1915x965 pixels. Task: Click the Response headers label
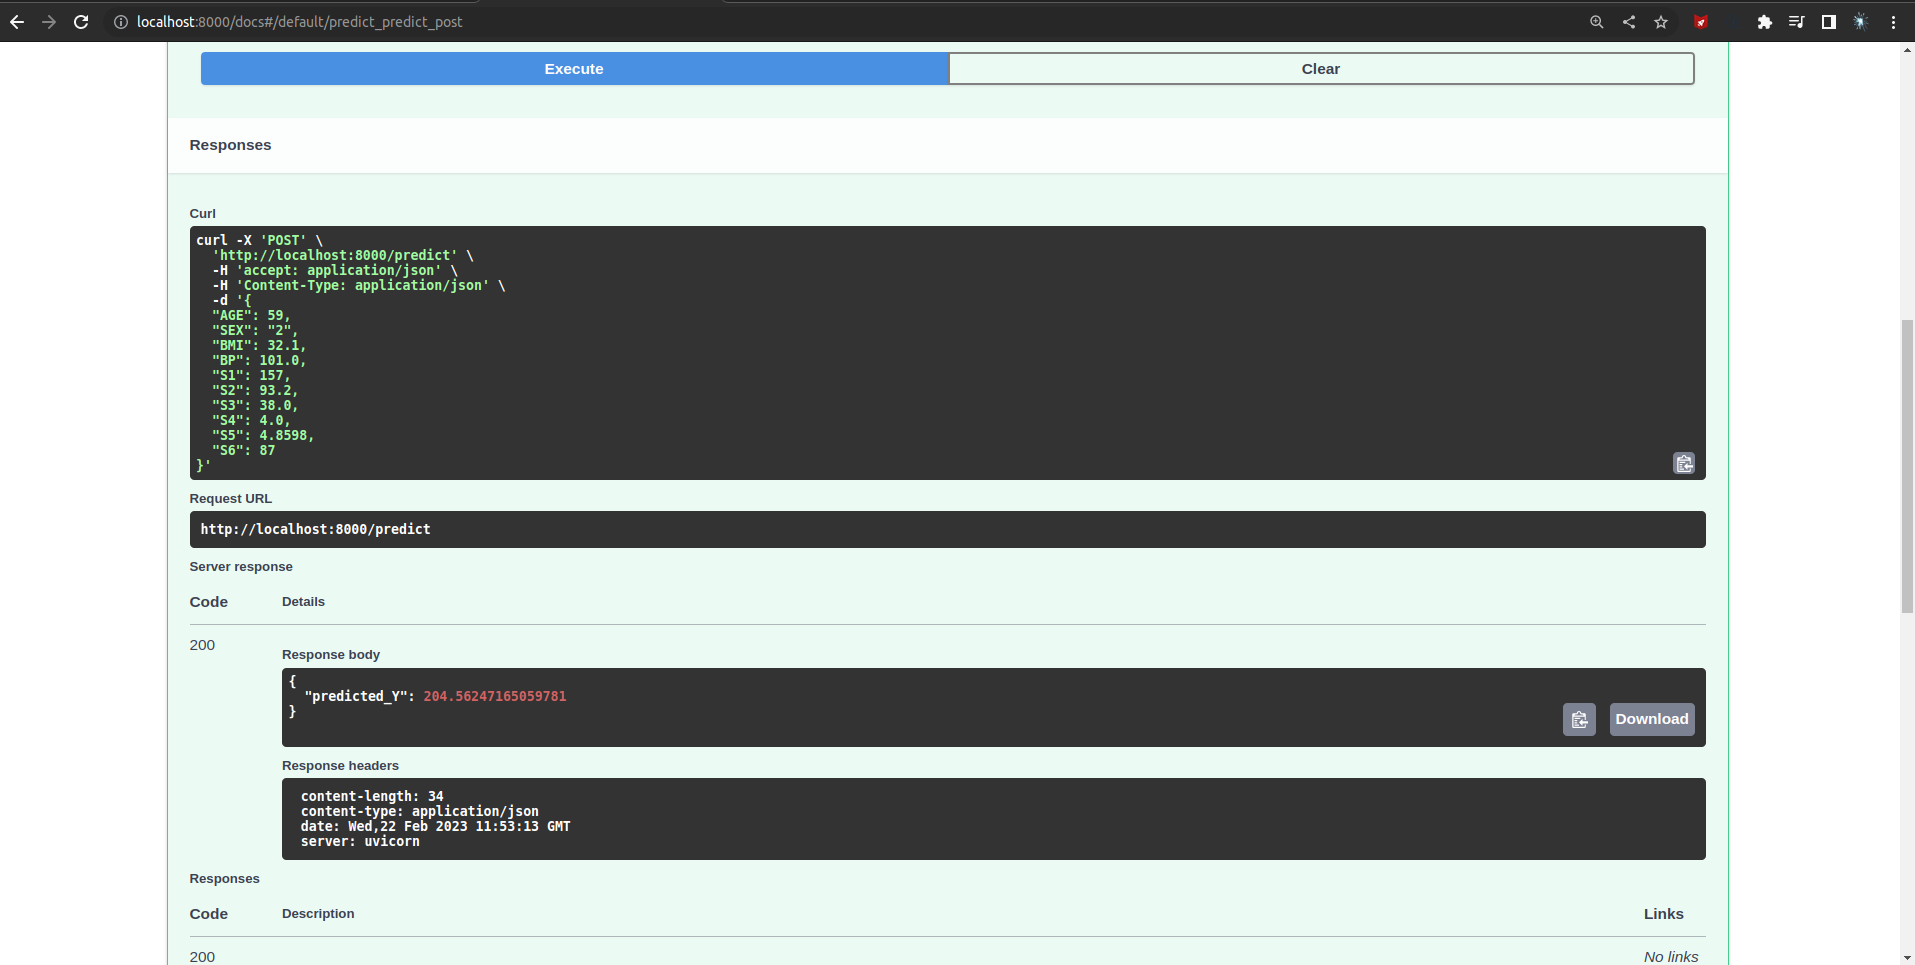pyautogui.click(x=340, y=766)
